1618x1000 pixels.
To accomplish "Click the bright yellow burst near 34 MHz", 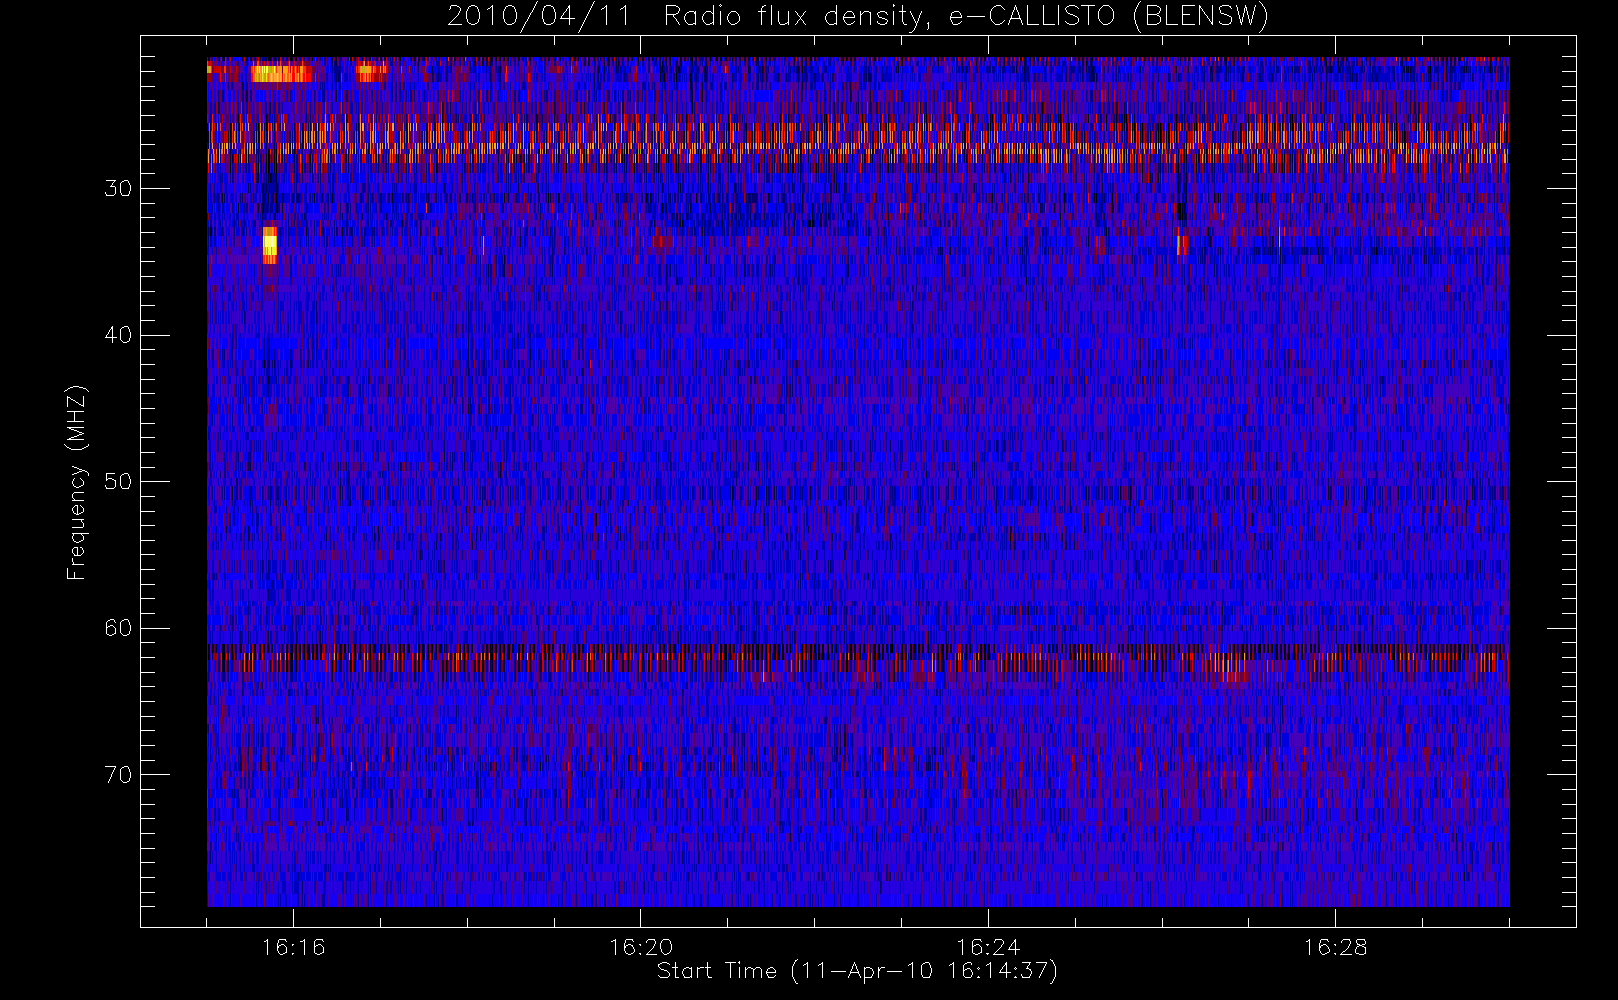I will [269, 245].
